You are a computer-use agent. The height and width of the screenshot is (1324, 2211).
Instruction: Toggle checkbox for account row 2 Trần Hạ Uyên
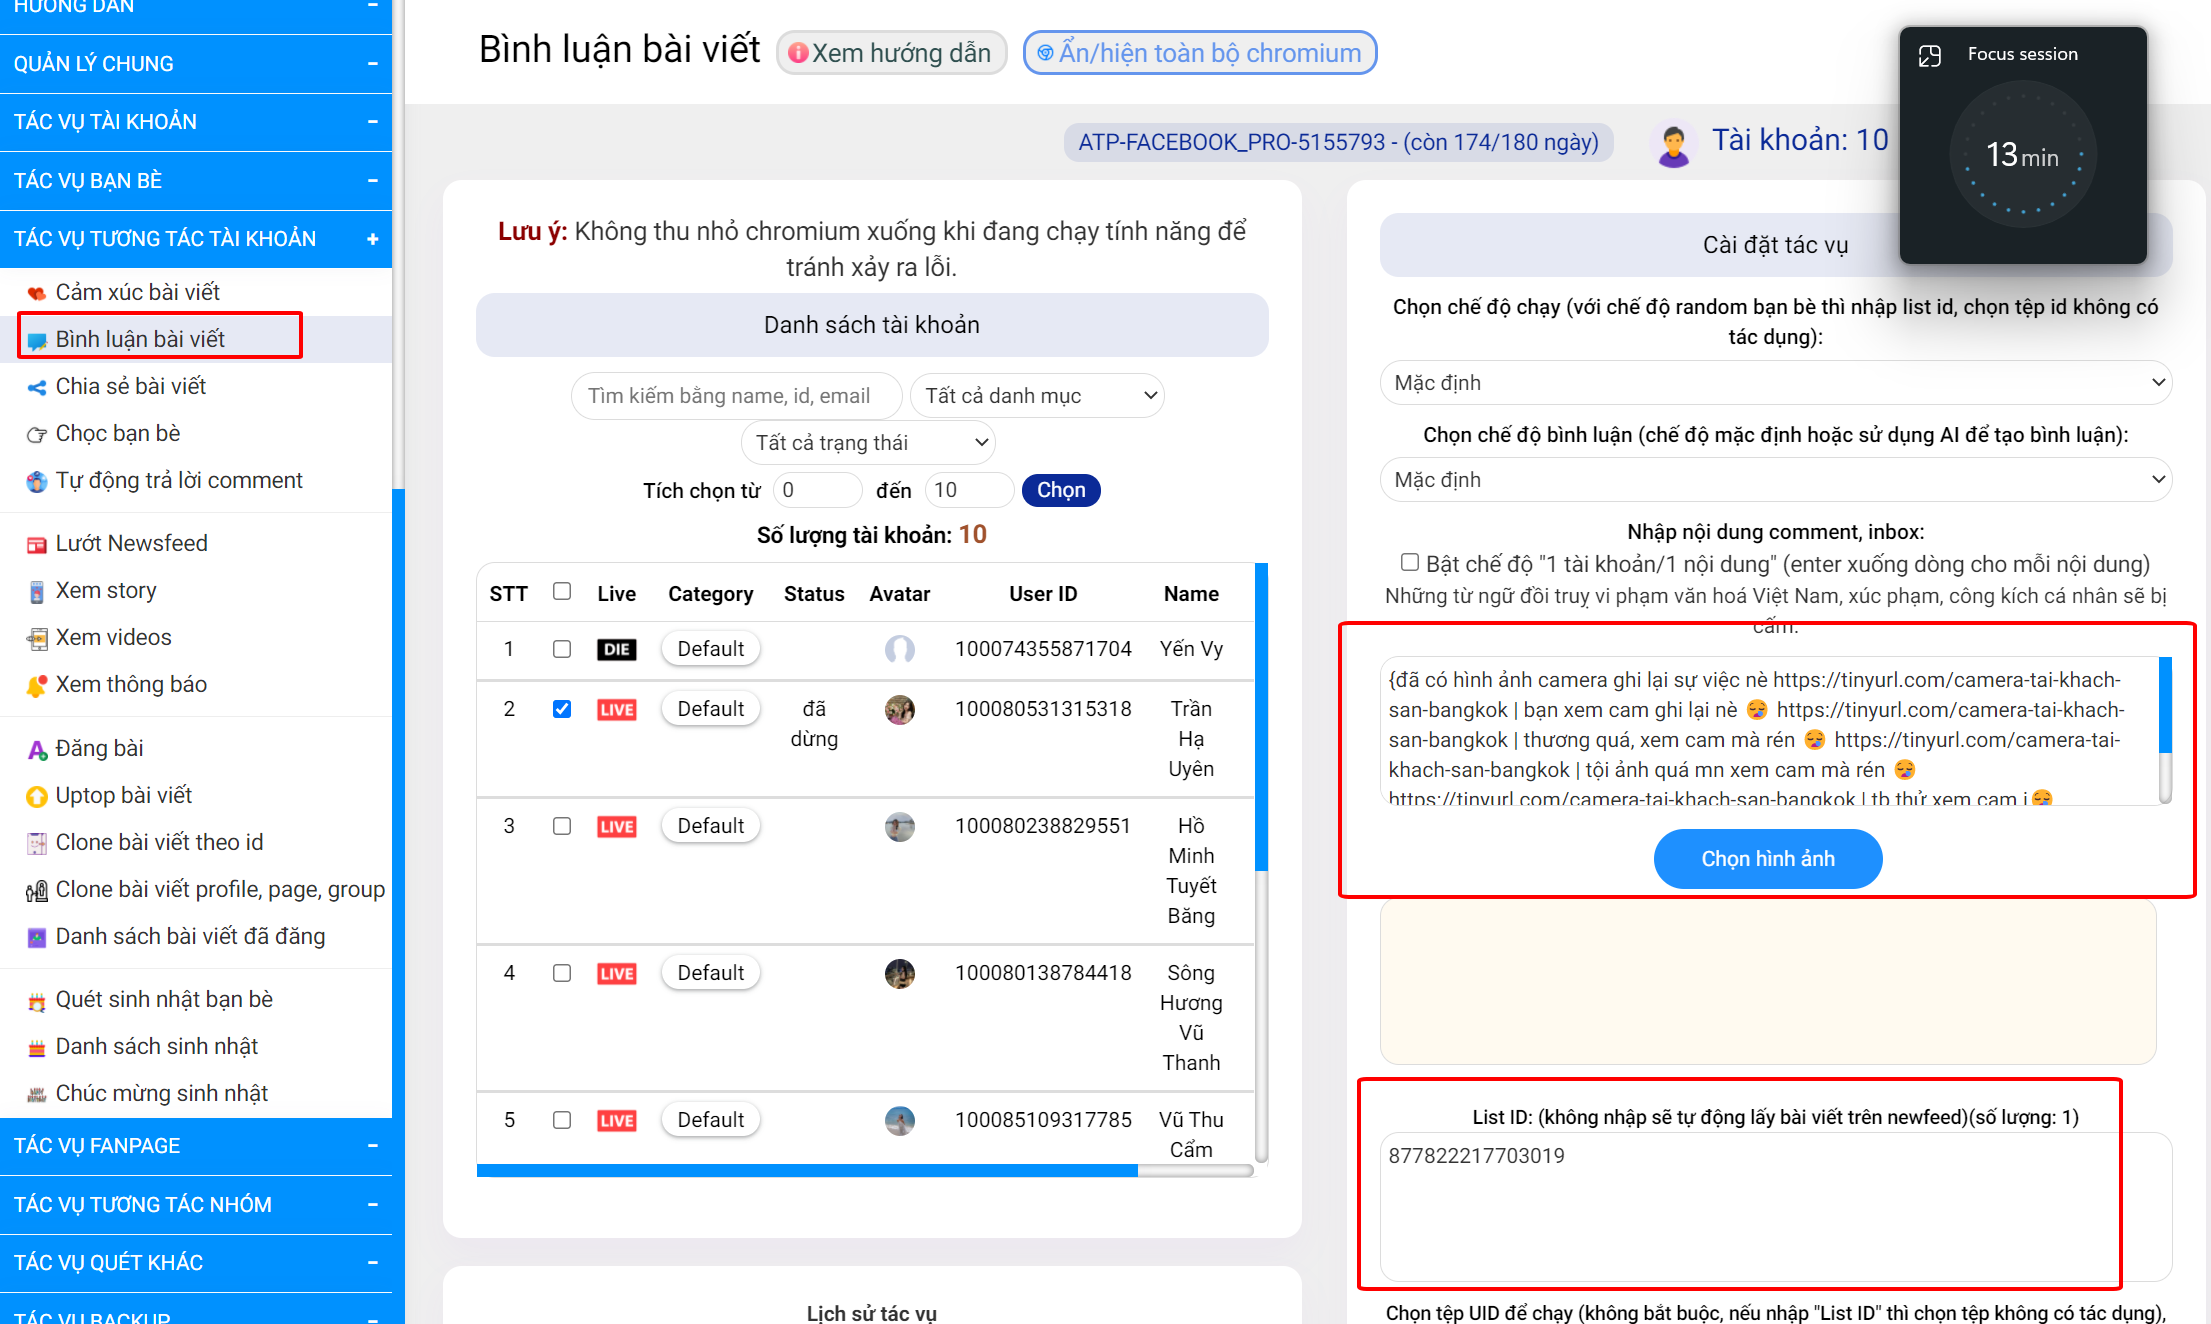(563, 706)
